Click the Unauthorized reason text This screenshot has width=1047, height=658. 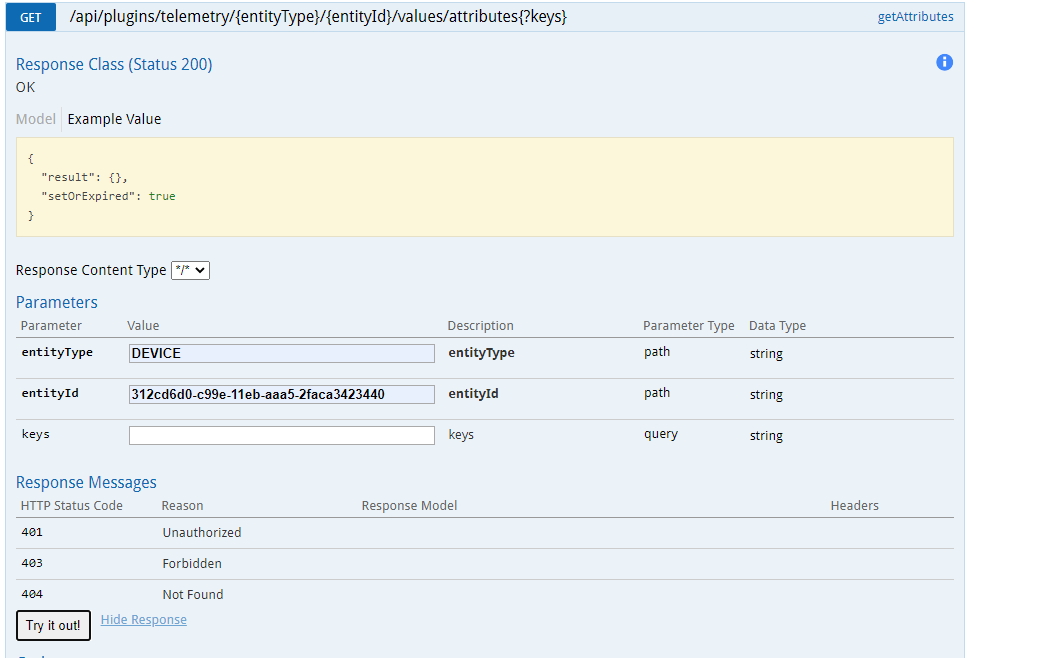[202, 532]
